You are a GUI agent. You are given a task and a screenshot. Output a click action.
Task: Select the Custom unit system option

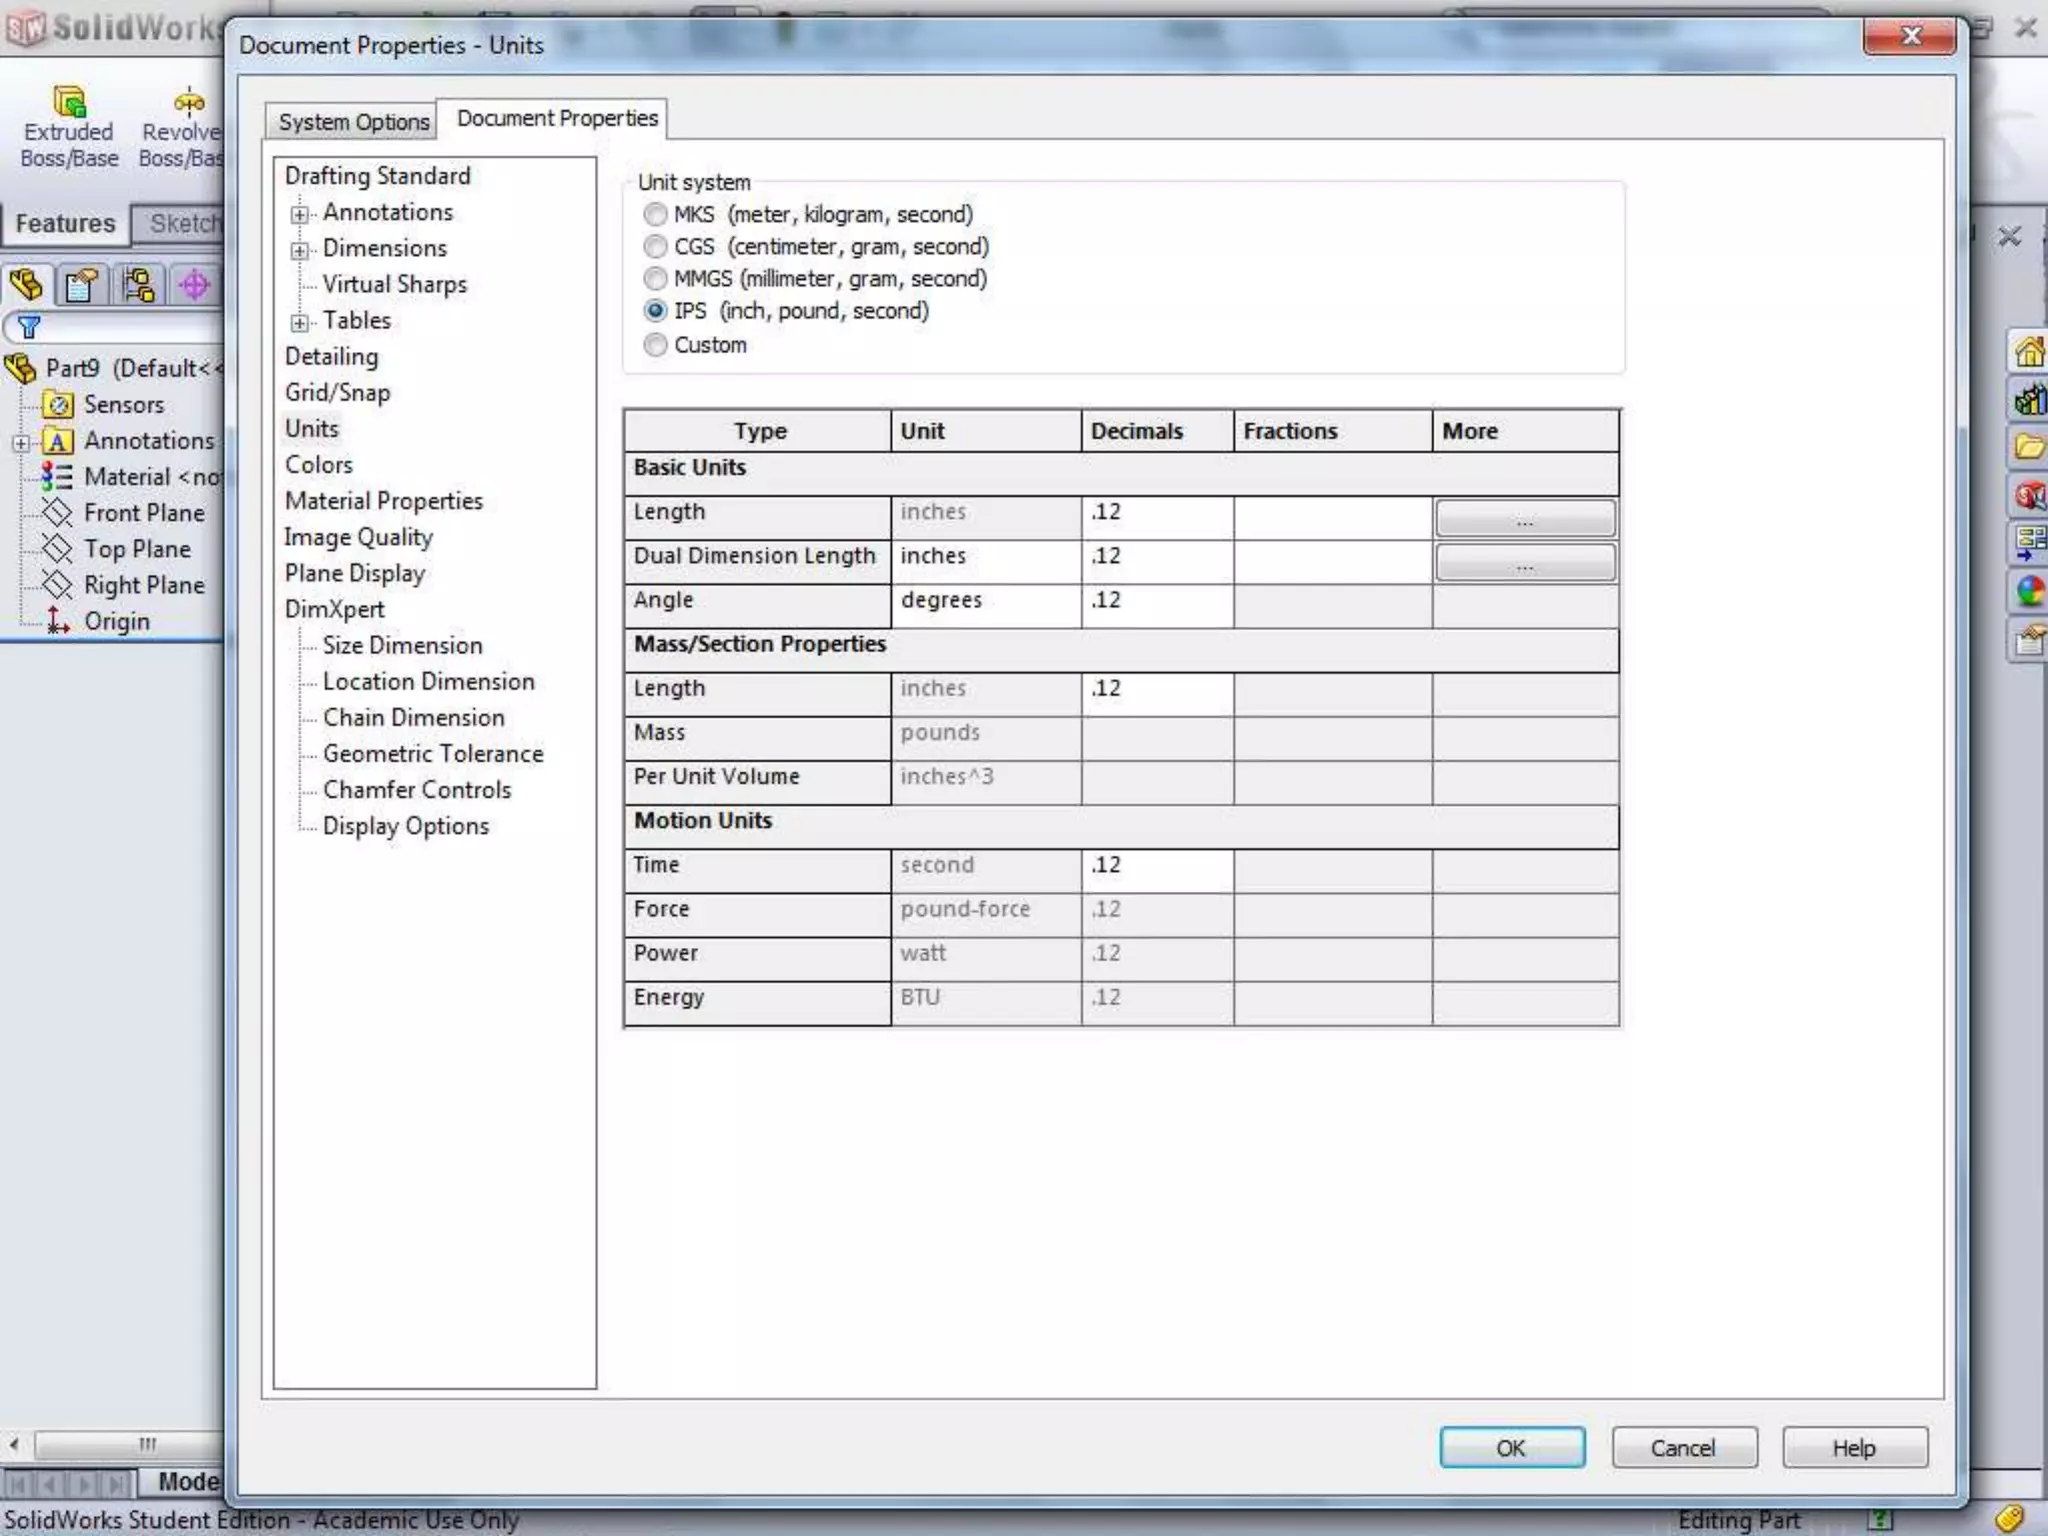[x=655, y=345]
